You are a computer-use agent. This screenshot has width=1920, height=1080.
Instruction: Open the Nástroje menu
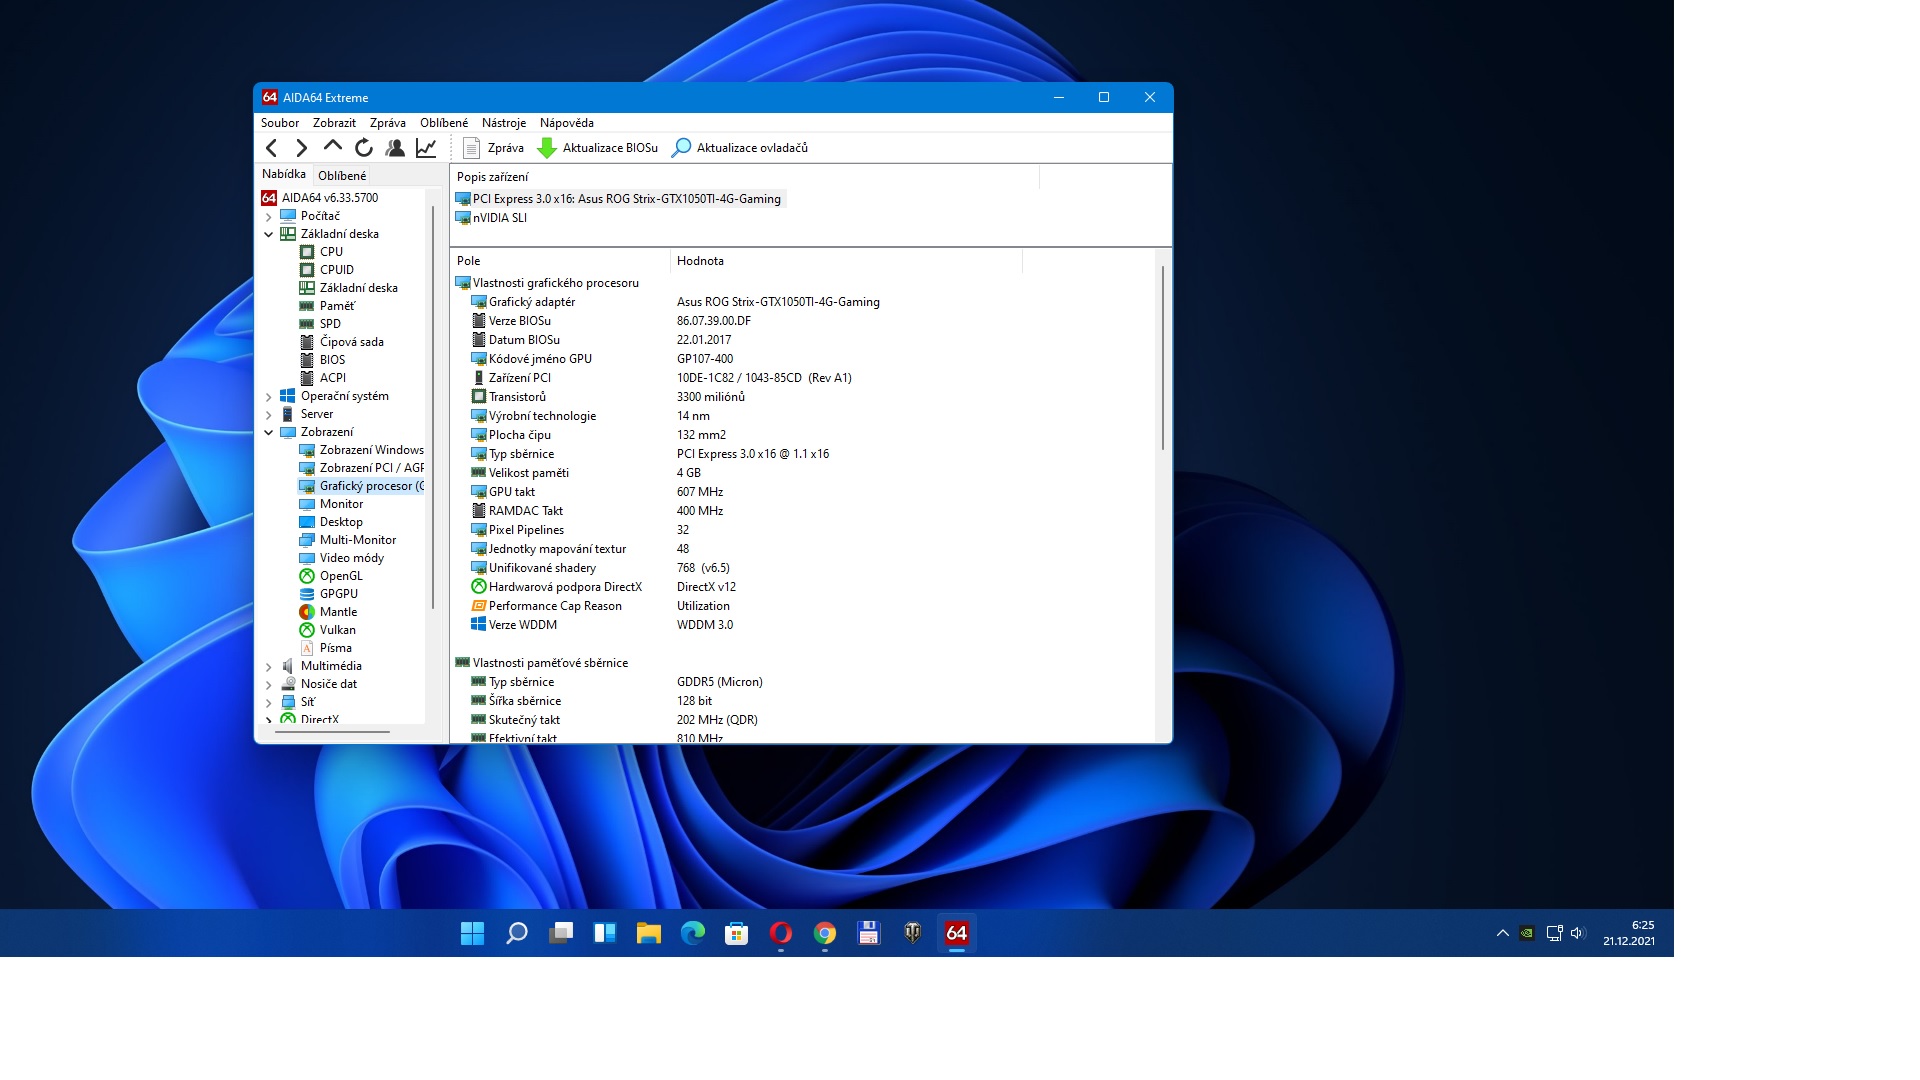pyautogui.click(x=503, y=123)
